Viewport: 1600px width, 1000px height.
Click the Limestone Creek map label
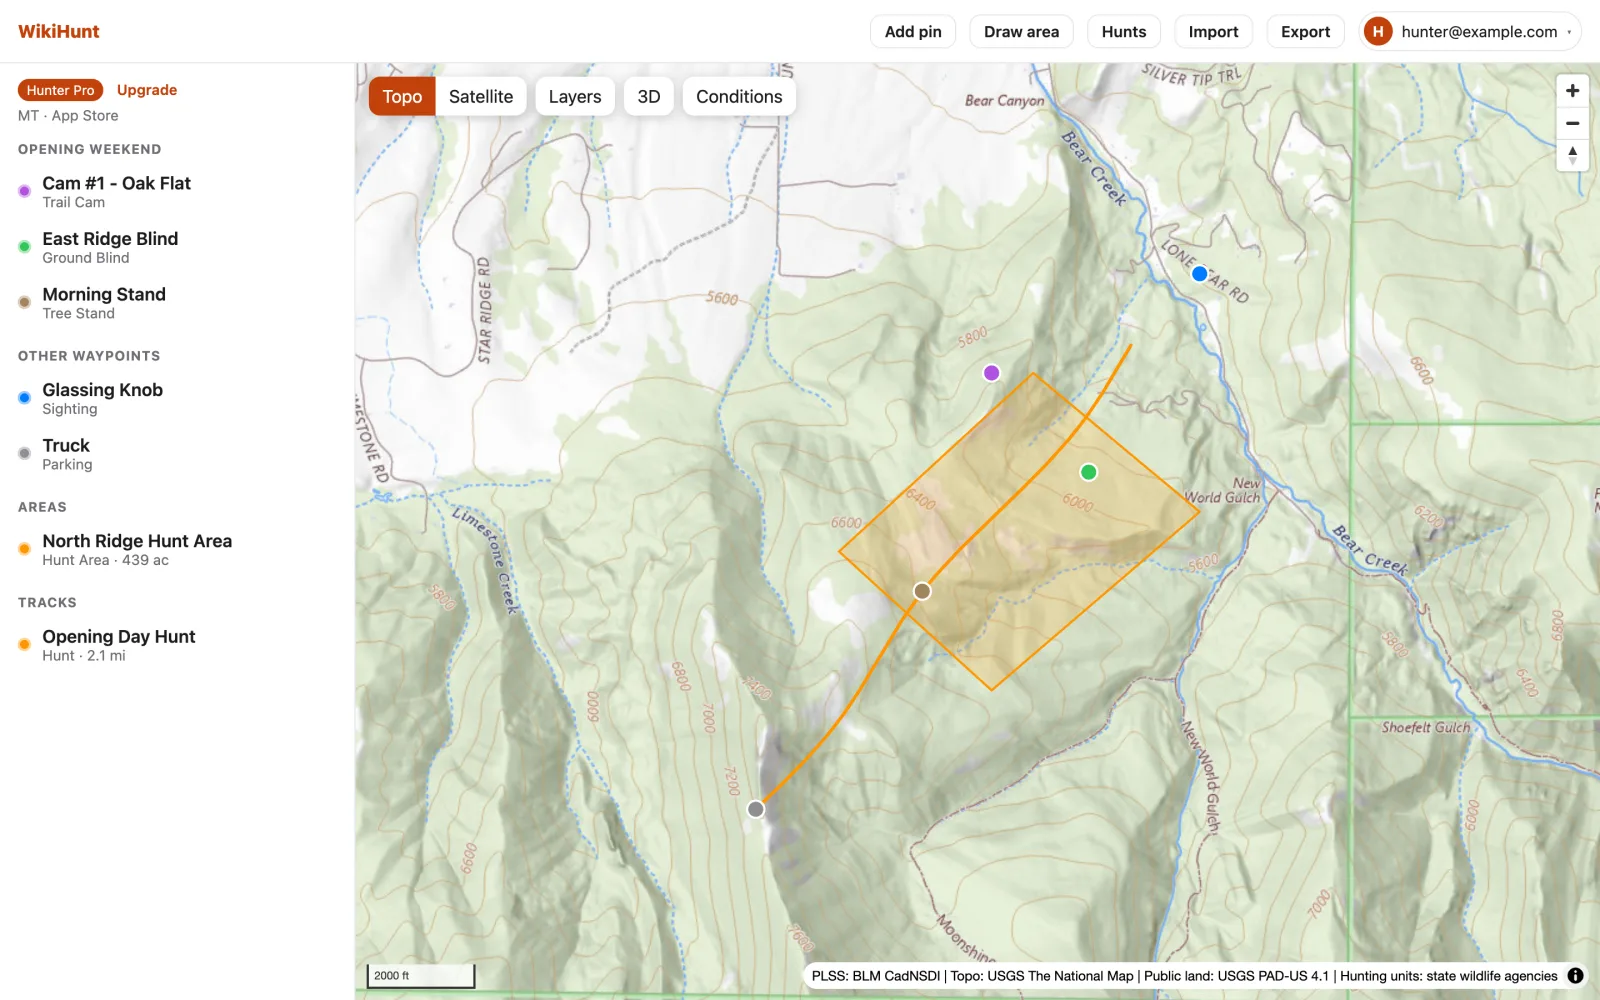(486, 560)
